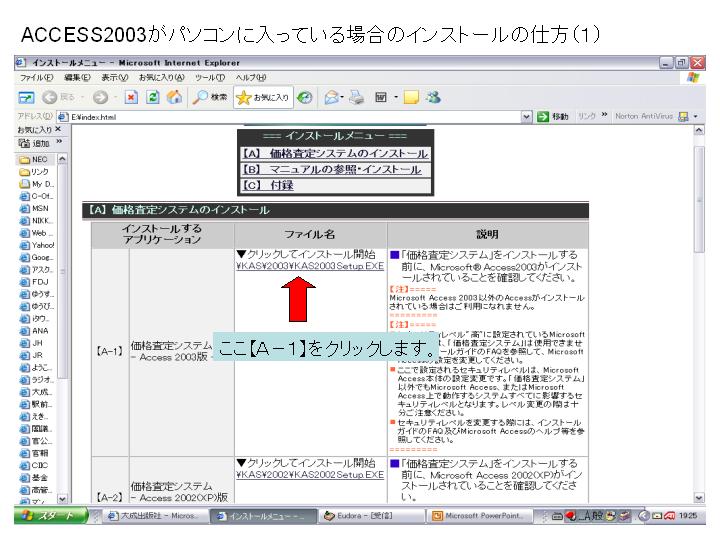The width and height of the screenshot is (720, 540).
Task: Click the Back navigation arrow icon
Action: tap(50, 97)
